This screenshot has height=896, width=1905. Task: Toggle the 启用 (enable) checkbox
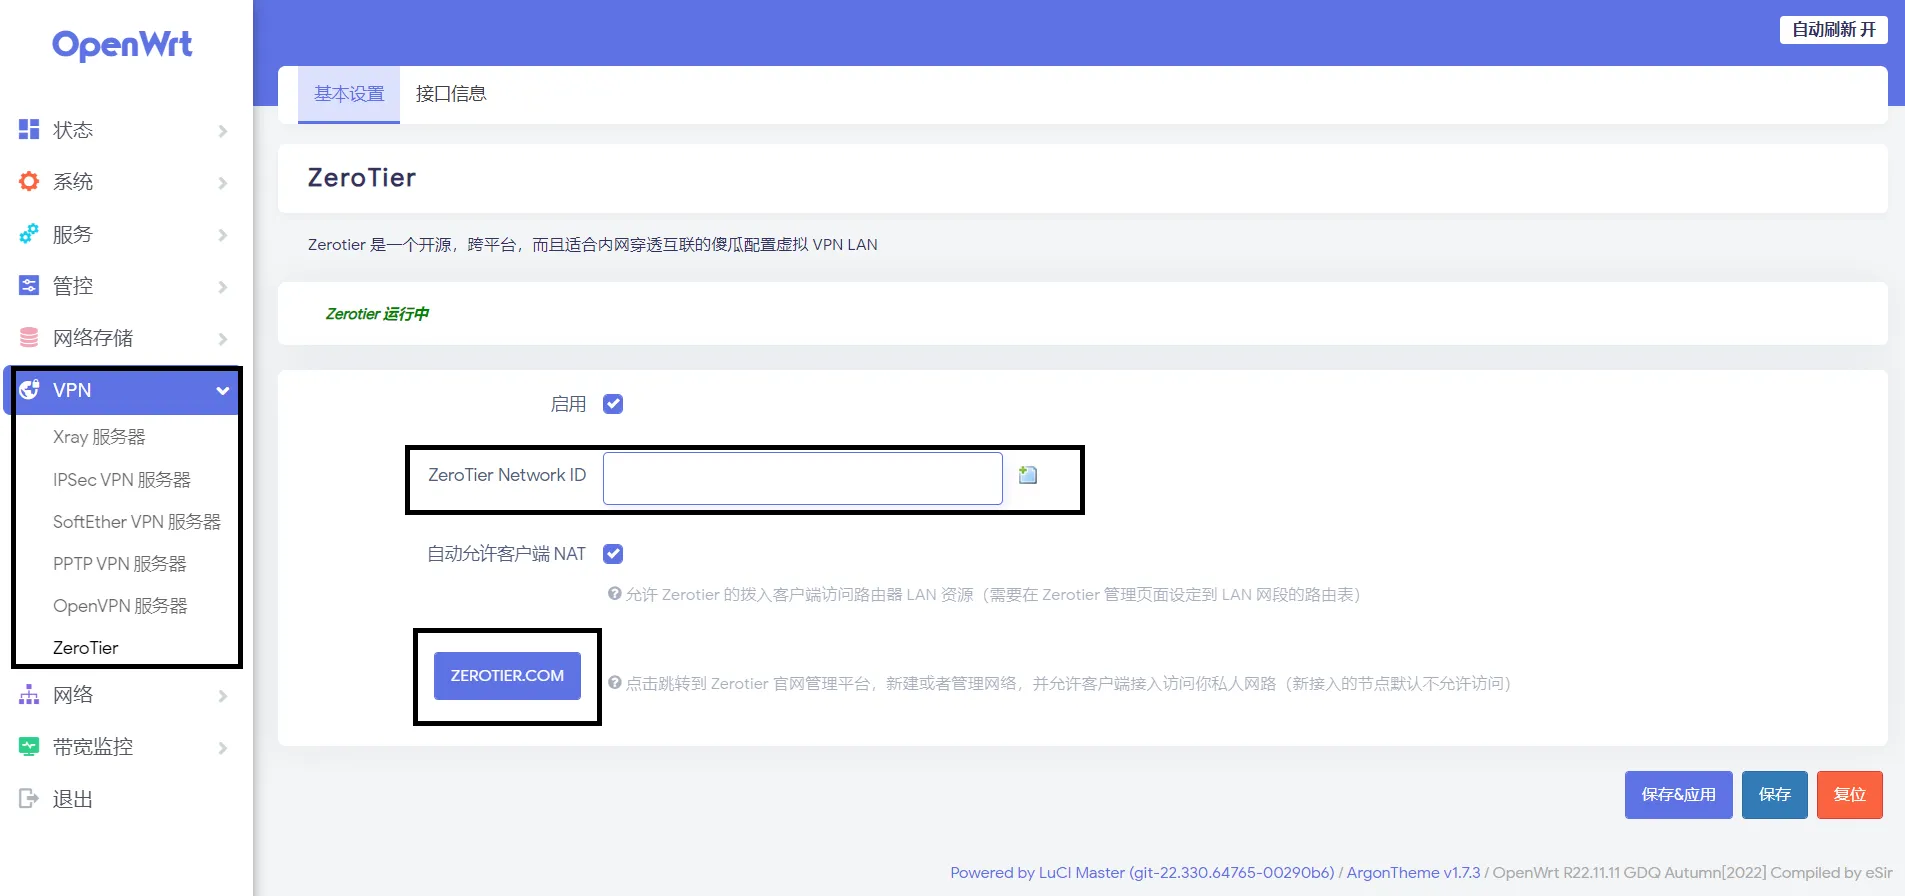(x=613, y=404)
